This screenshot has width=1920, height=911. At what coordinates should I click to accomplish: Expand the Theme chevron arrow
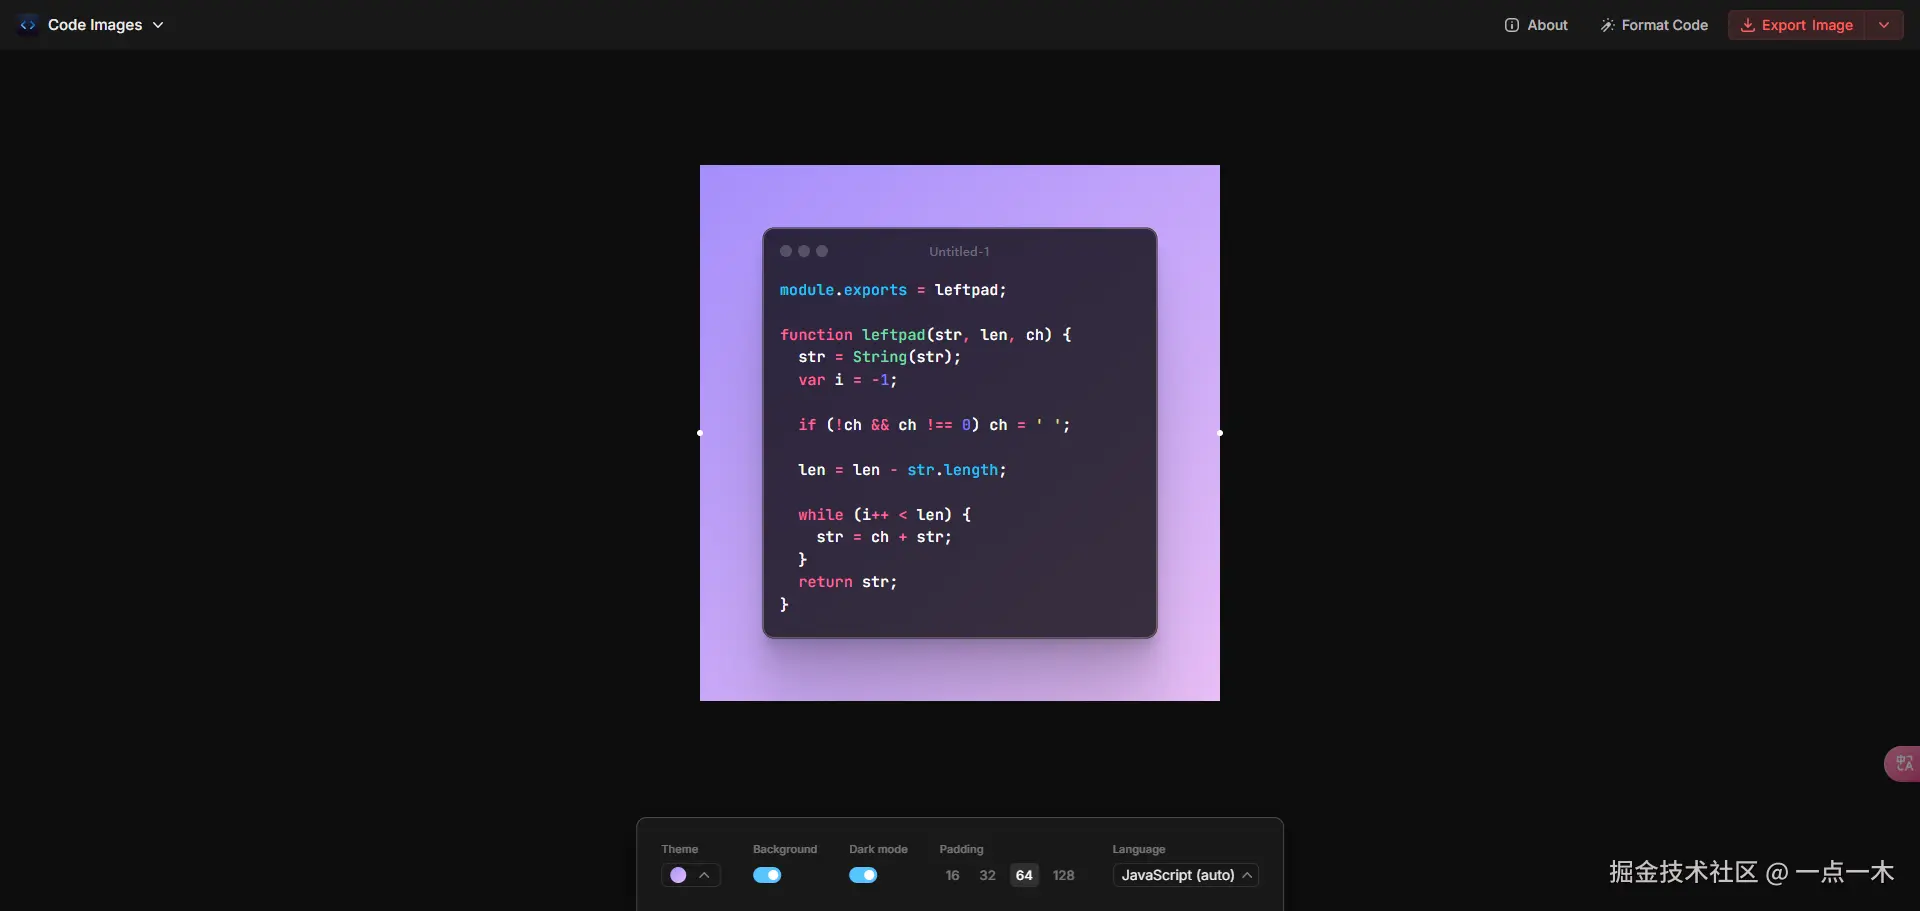point(704,875)
